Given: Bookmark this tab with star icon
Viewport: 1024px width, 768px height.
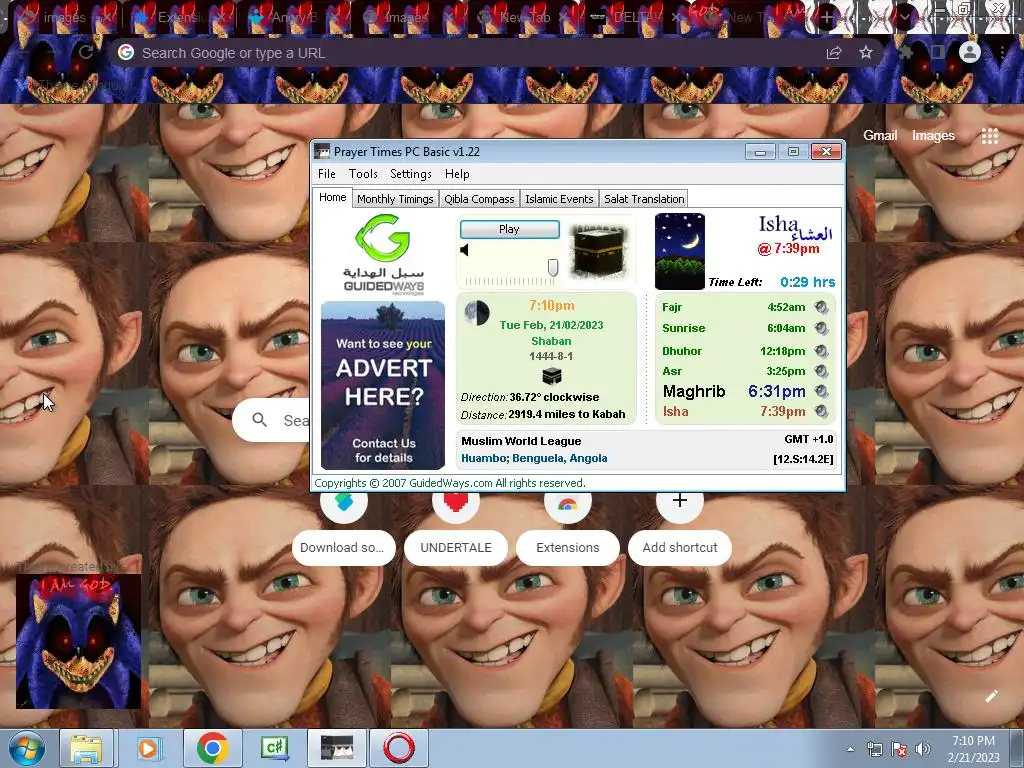Looking at the screenshot, I should click(x=866, y=52).
